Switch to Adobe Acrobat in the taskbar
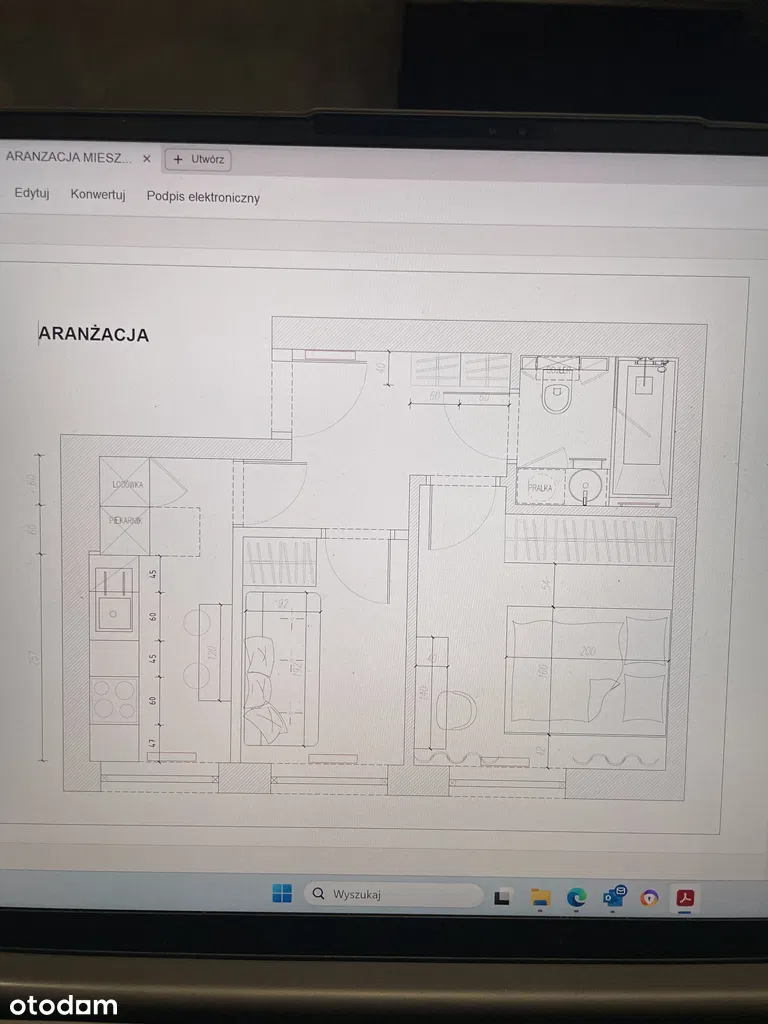The image size is (768, 1024). click(686, 898)
